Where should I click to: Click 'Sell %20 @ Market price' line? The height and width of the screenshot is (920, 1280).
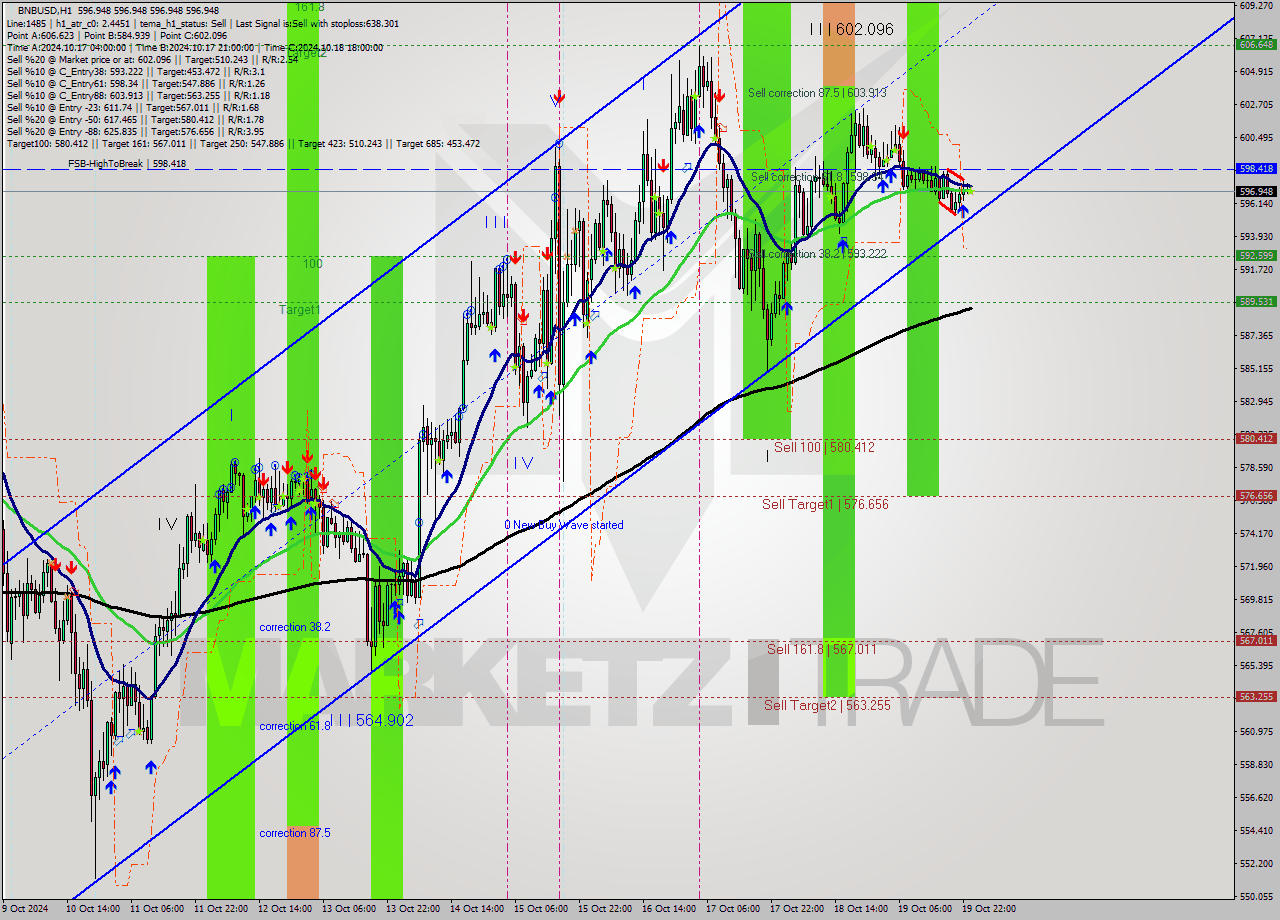click(x=152, y=59)
